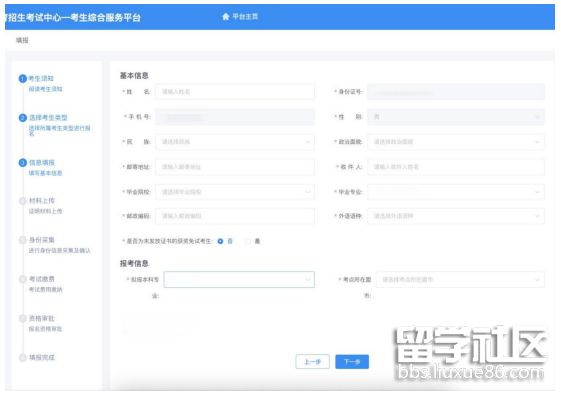
Task: Open the 考点所在地市 dropdown
Action: [460, 279]
